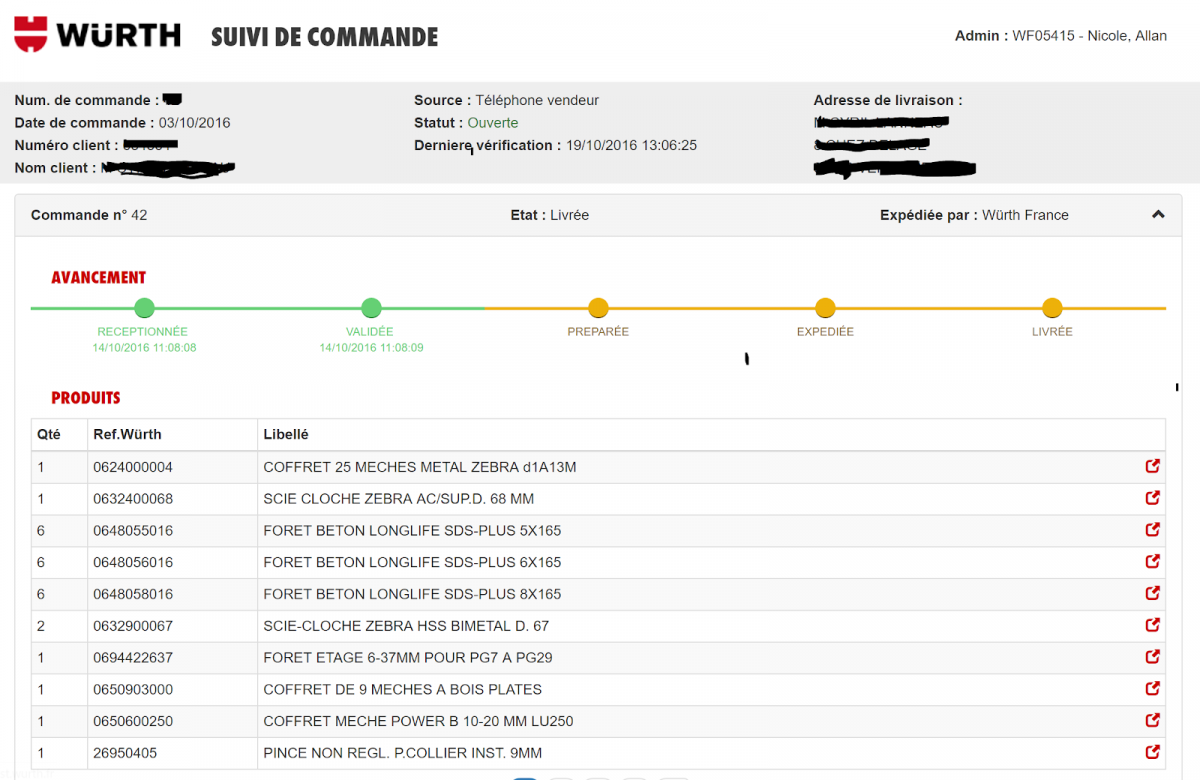Open external link for FORET BETON SDS-PLUS 8X165

(1152, 593)
